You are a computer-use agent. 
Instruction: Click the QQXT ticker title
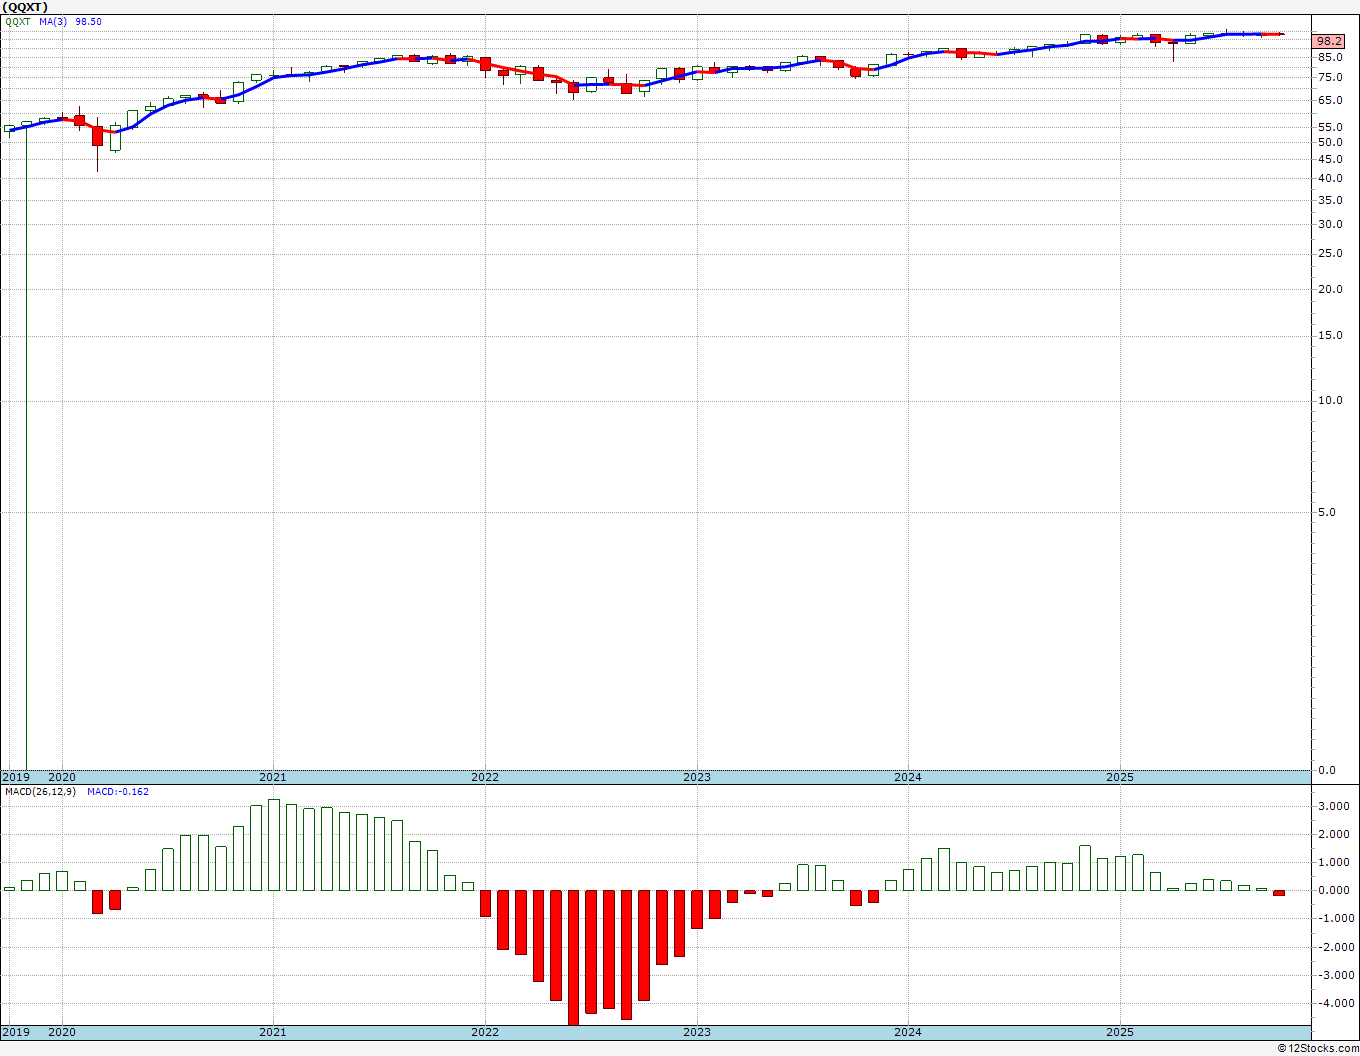[25, 7]
